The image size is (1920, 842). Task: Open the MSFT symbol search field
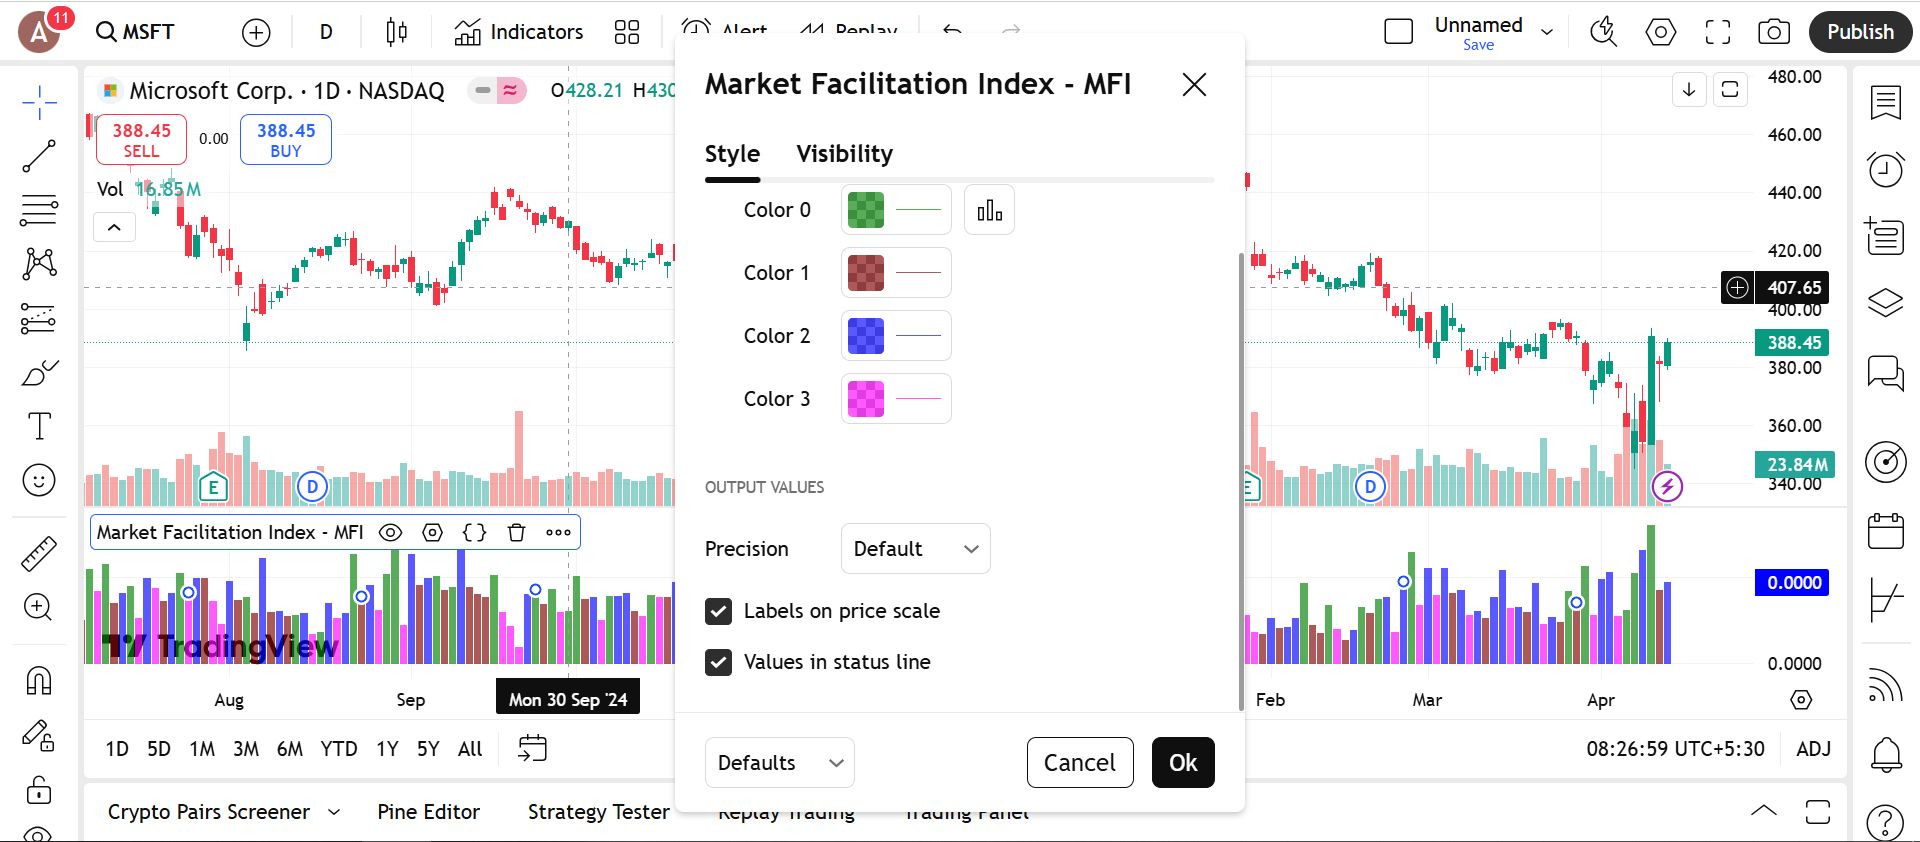136,33
